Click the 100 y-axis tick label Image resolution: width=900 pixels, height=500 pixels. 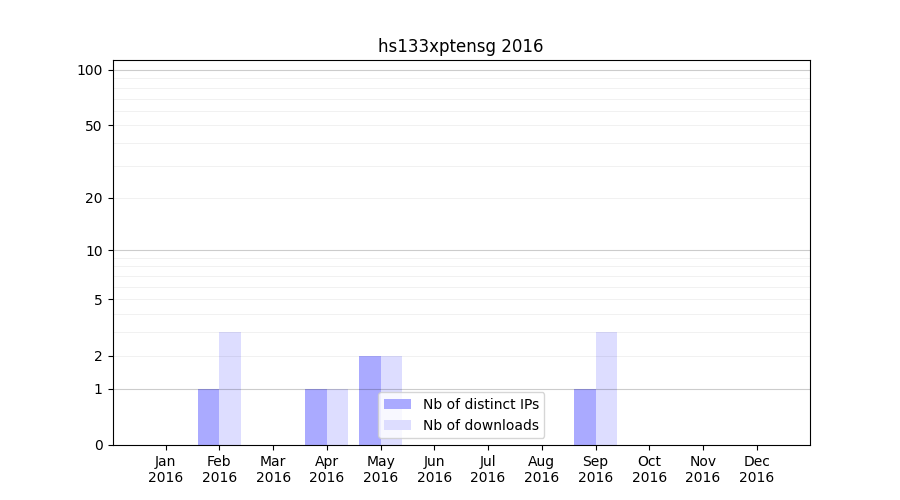tap(90, 70)
